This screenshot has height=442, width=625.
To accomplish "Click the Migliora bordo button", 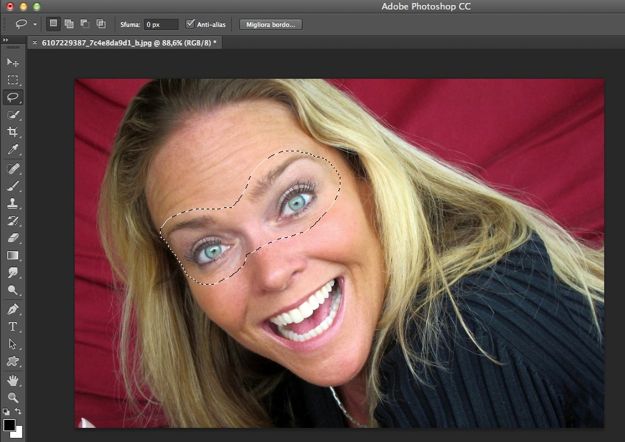I will click(271, 24).
